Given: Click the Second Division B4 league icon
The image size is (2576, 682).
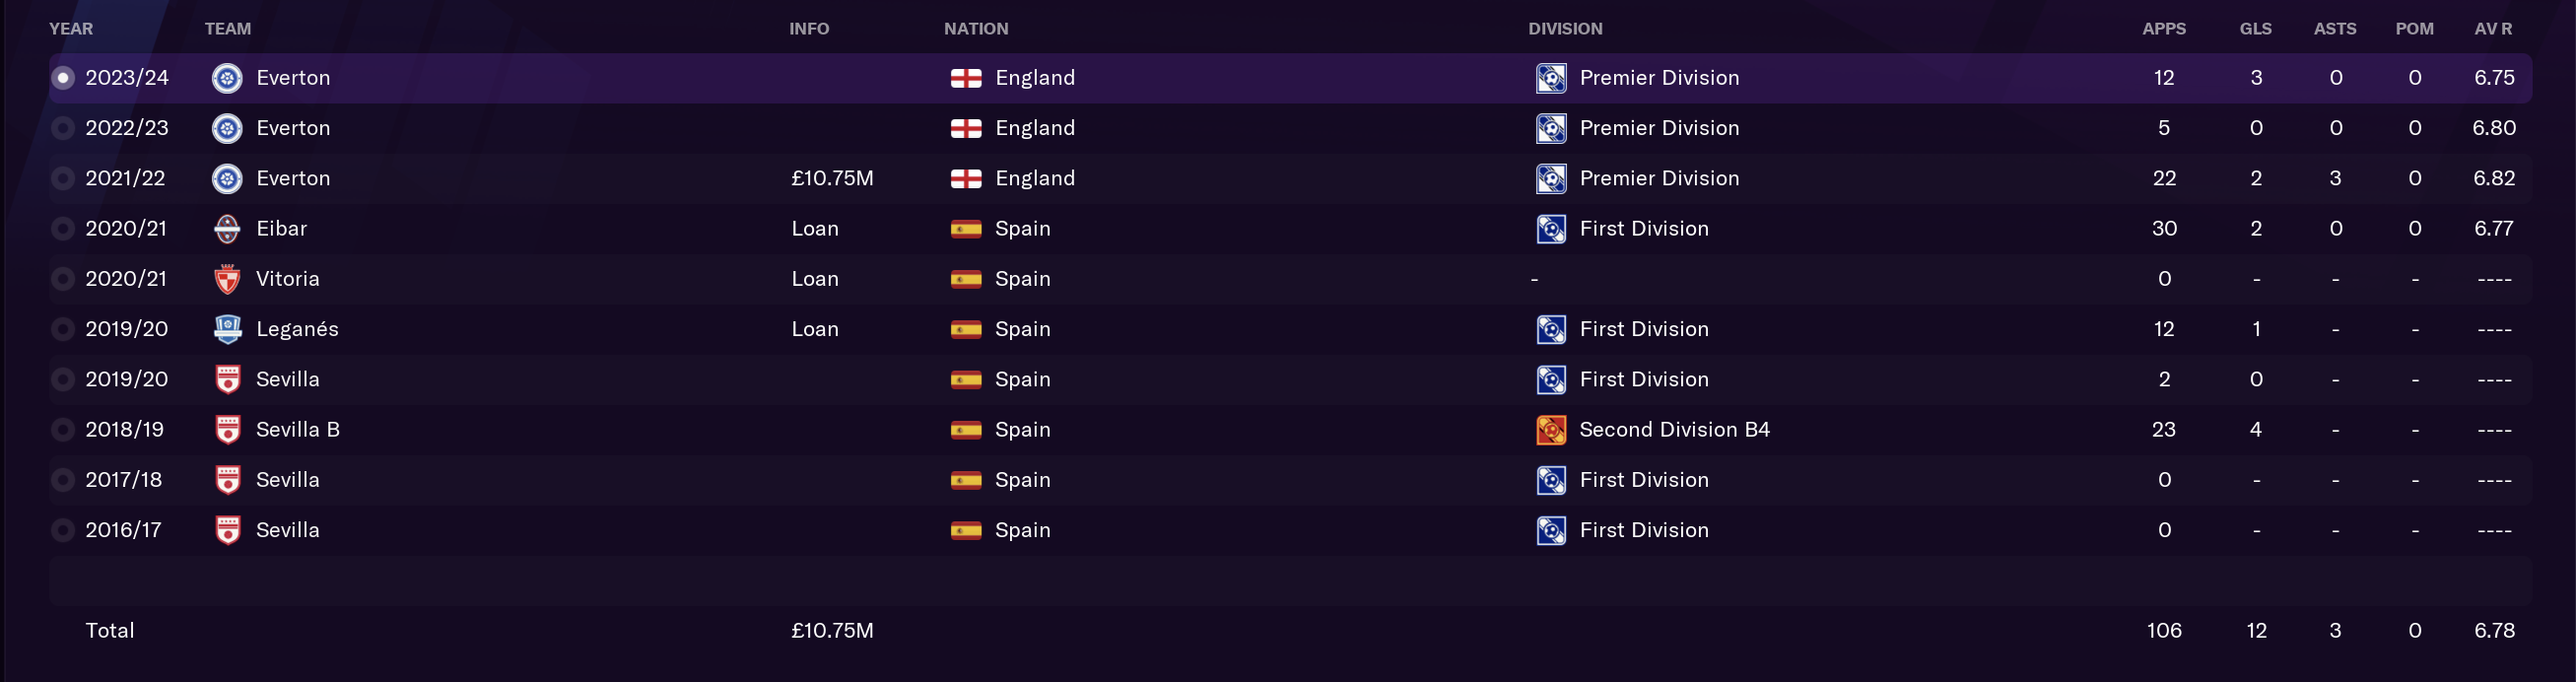Looking at the screenshot, I should (1551, 430).
